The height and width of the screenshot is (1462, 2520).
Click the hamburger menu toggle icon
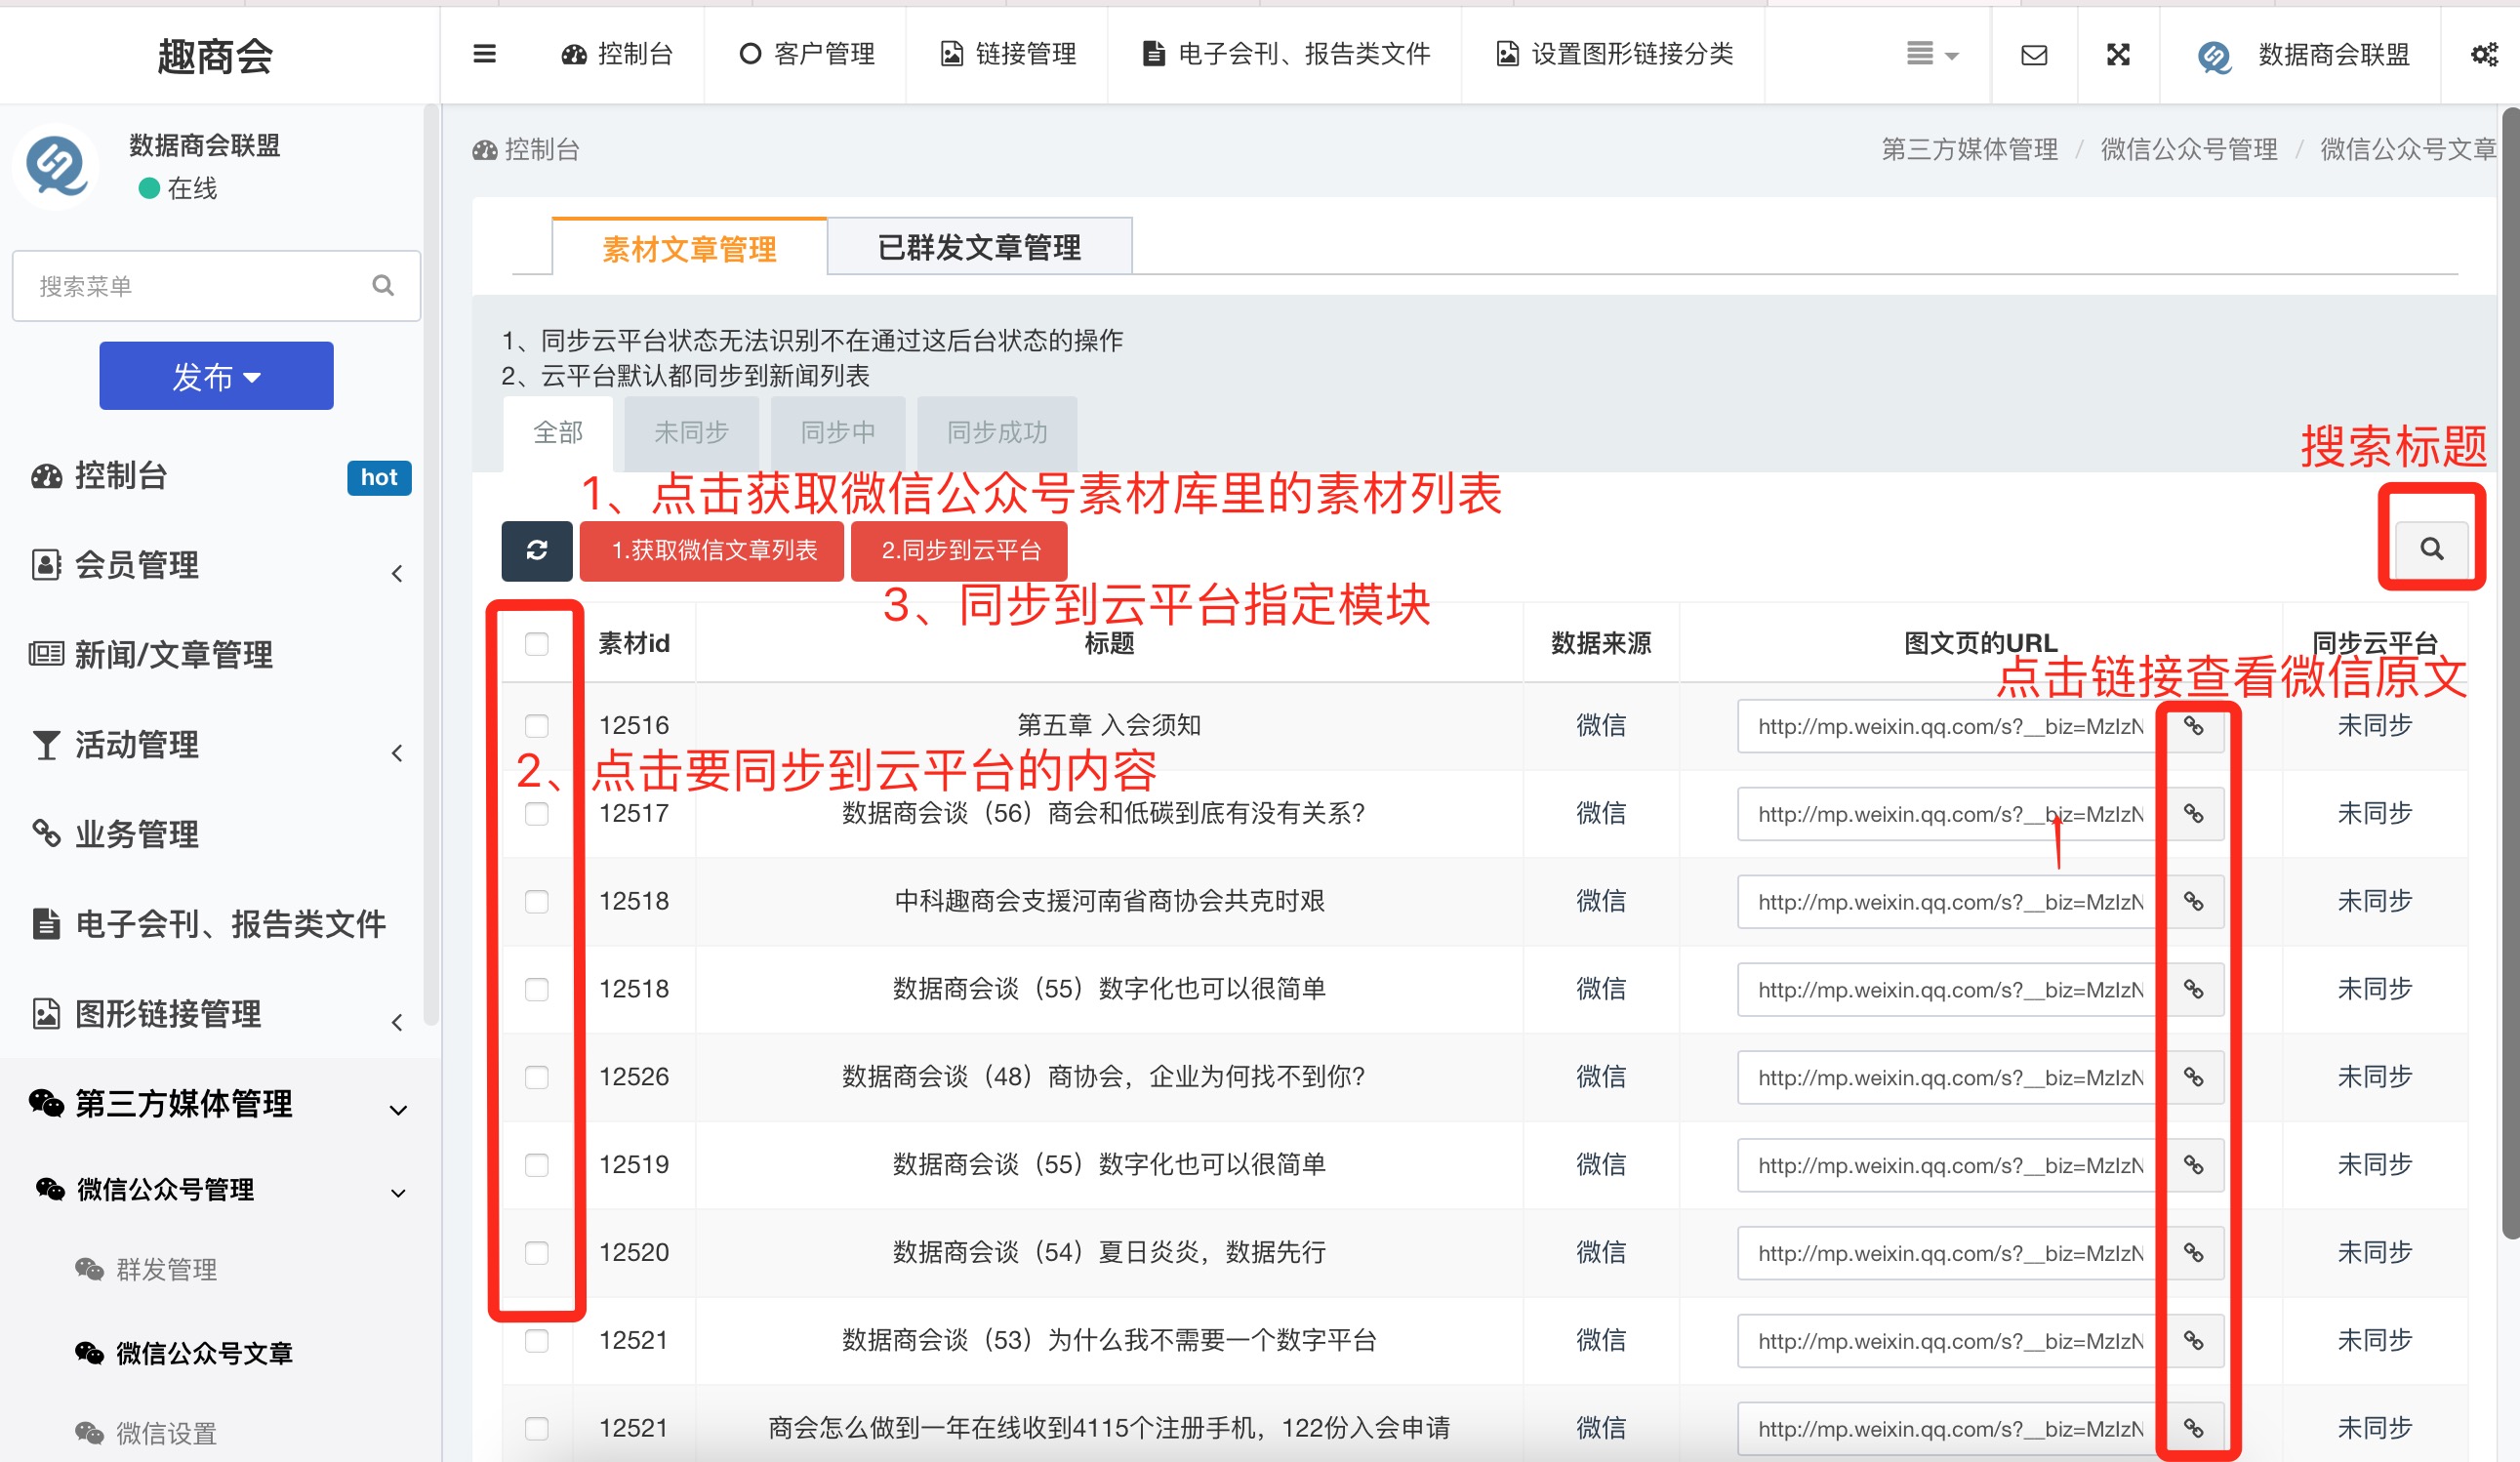point(484,54)
